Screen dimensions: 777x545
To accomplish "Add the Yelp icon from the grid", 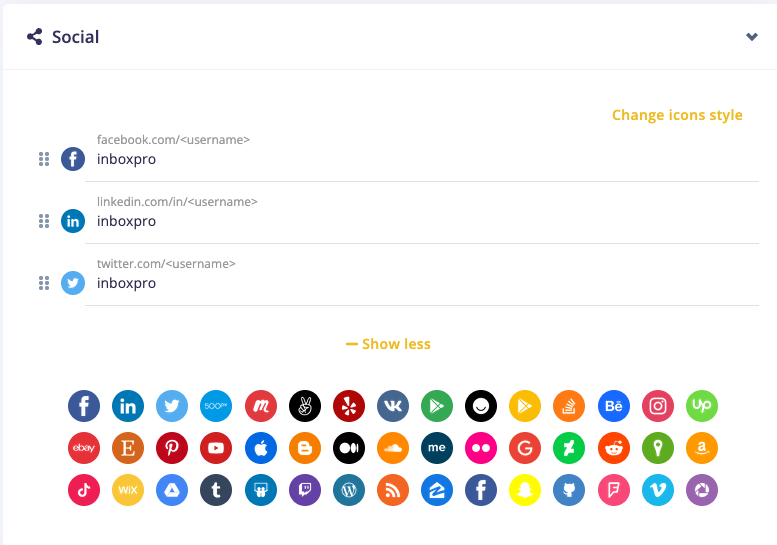I will coord(349,405).
